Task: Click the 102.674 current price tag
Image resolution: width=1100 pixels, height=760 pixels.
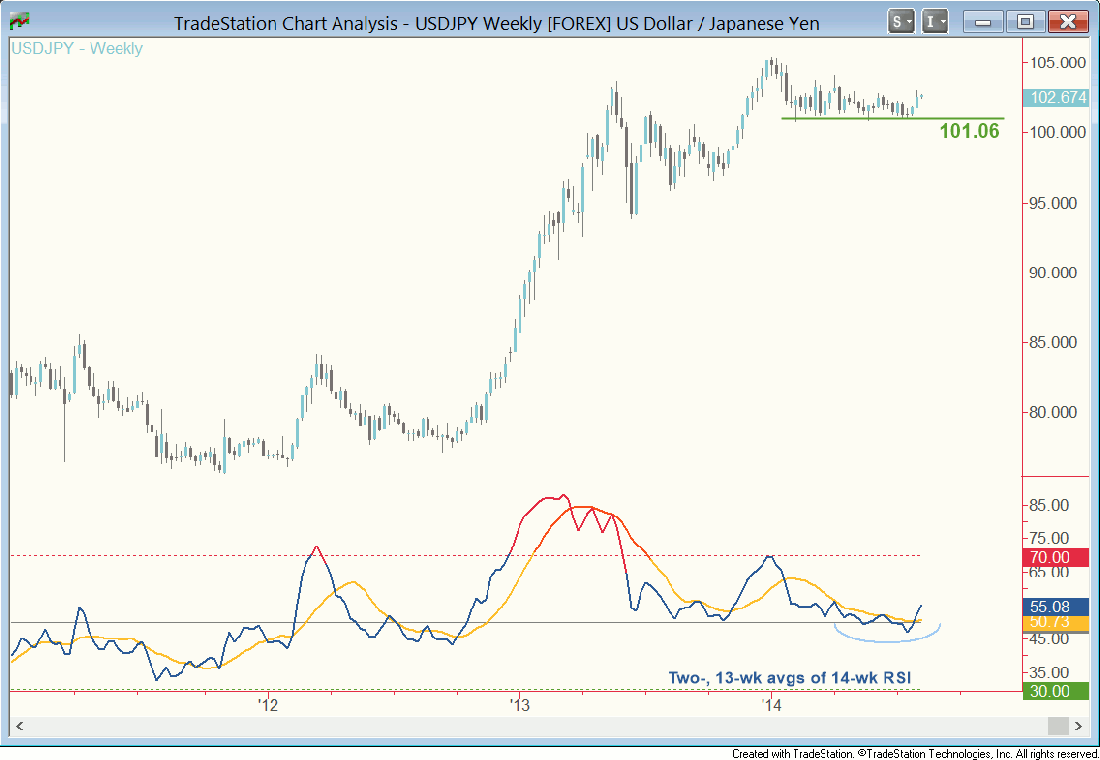Action: 1058,98
